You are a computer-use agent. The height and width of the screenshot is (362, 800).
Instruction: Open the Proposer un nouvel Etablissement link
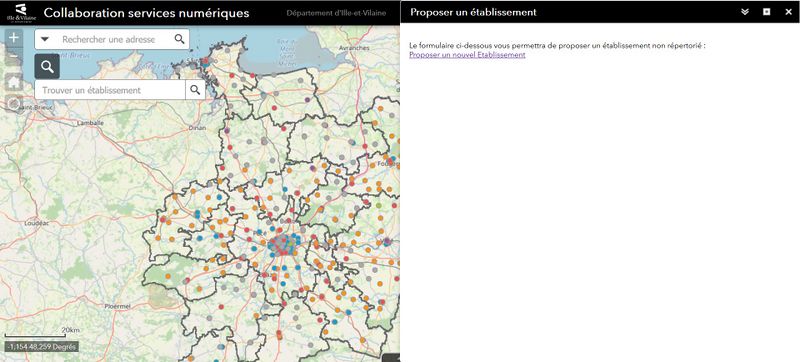(x=467, y=55)
